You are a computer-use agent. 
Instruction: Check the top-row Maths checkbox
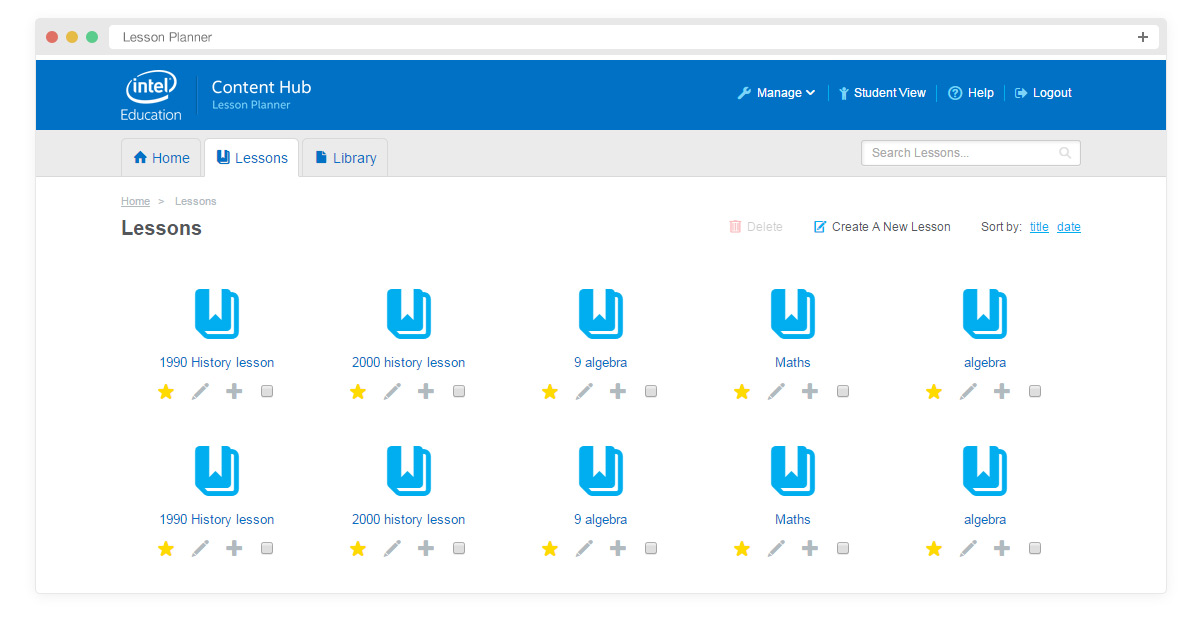click(x=843, y=391)
